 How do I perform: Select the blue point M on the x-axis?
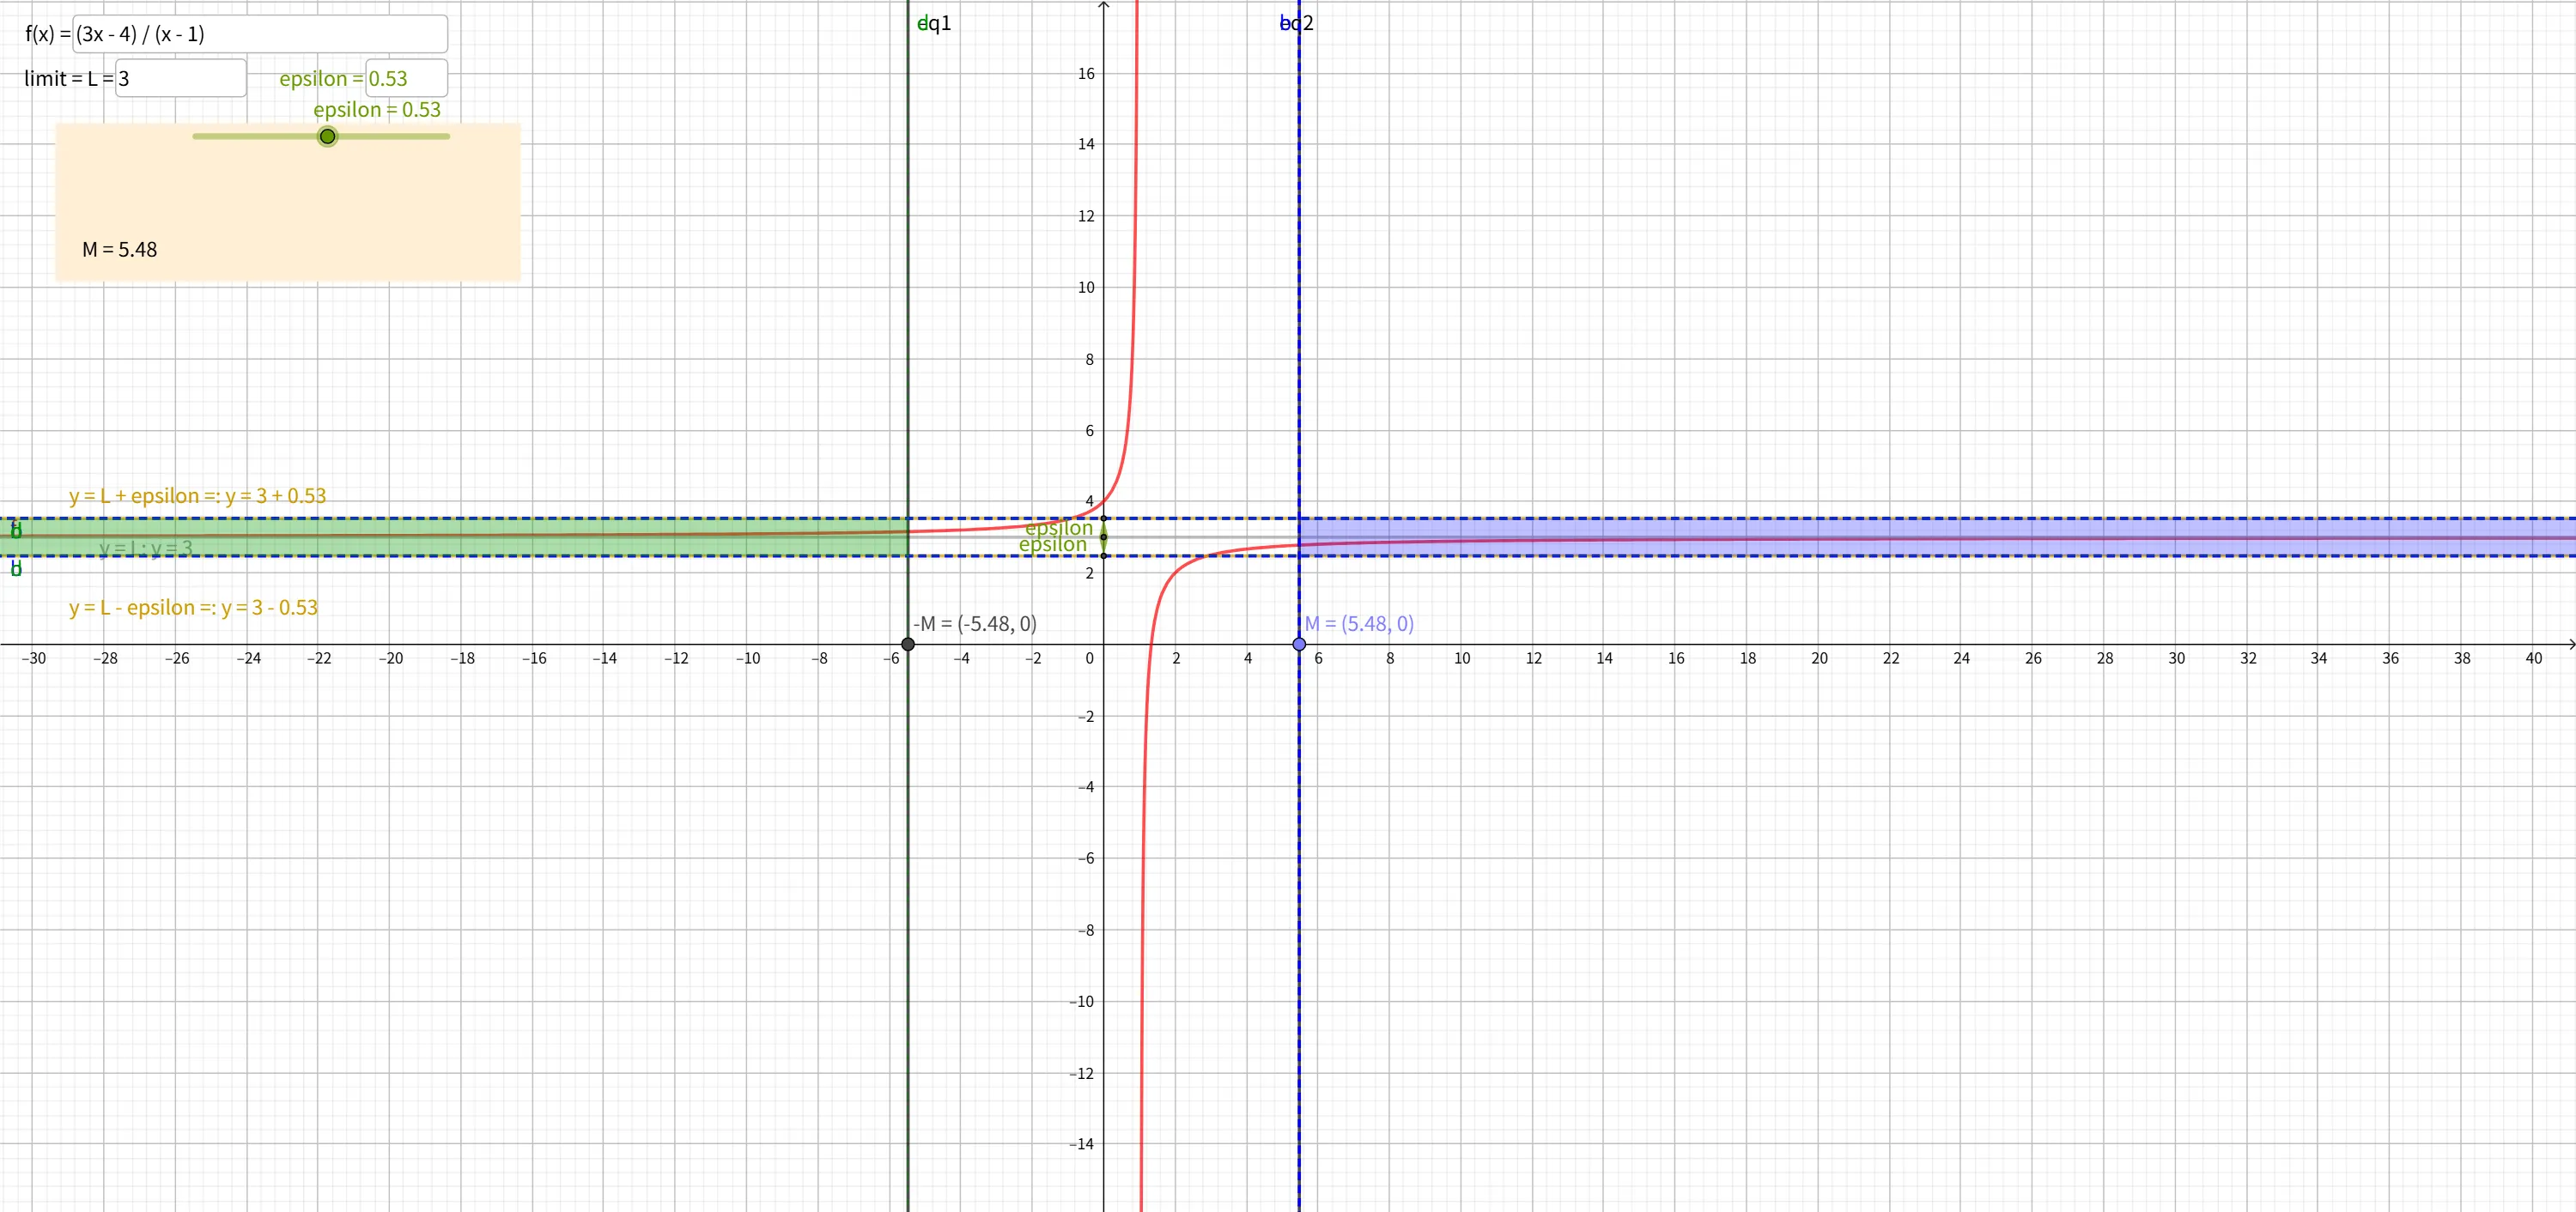coord(1299,644)
